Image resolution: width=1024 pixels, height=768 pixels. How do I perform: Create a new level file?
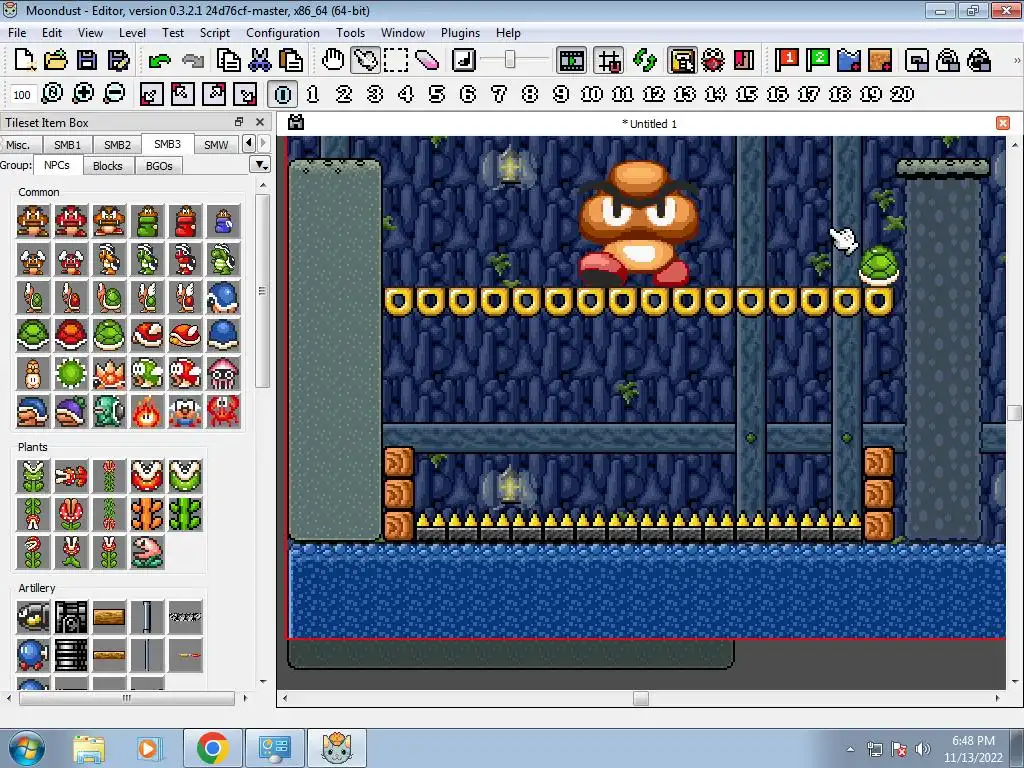24,61
